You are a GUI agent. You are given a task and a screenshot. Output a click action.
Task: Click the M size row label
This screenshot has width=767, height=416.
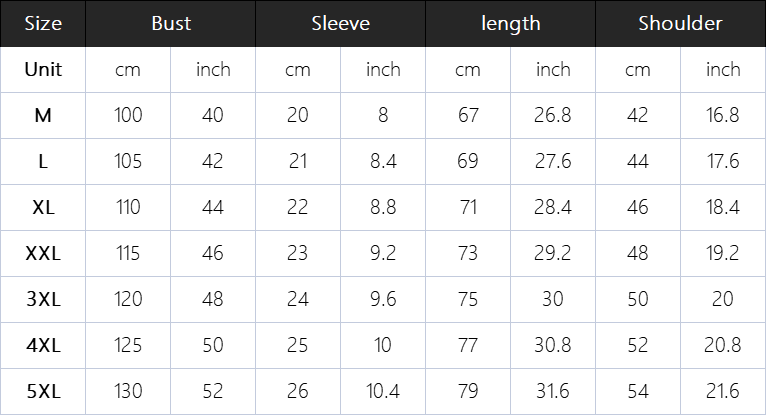point(43,115)
